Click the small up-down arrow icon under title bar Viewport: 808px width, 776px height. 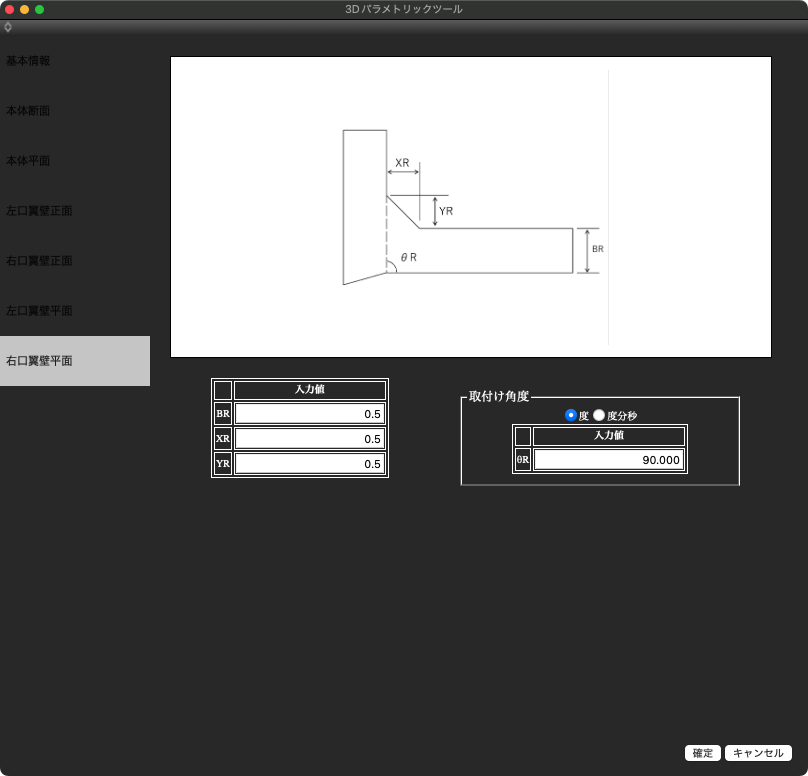click(8, 27)
